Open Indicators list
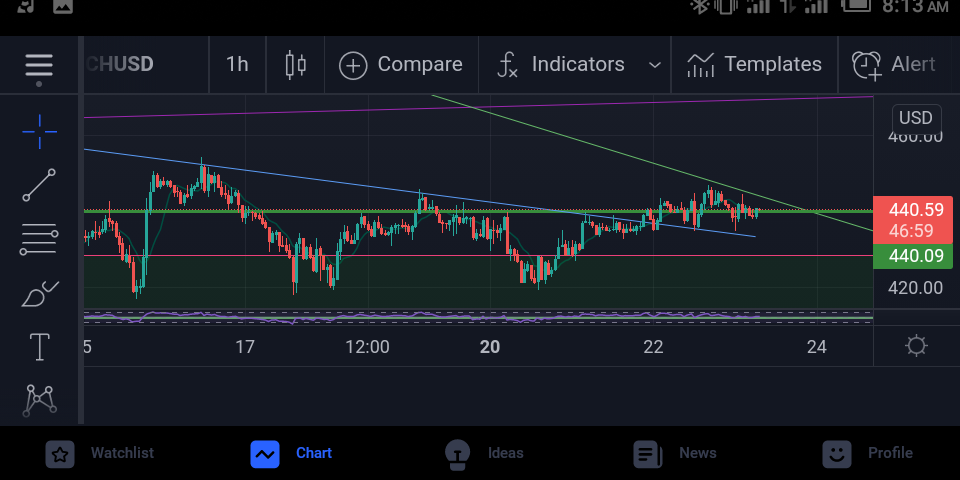 [560, 64]
